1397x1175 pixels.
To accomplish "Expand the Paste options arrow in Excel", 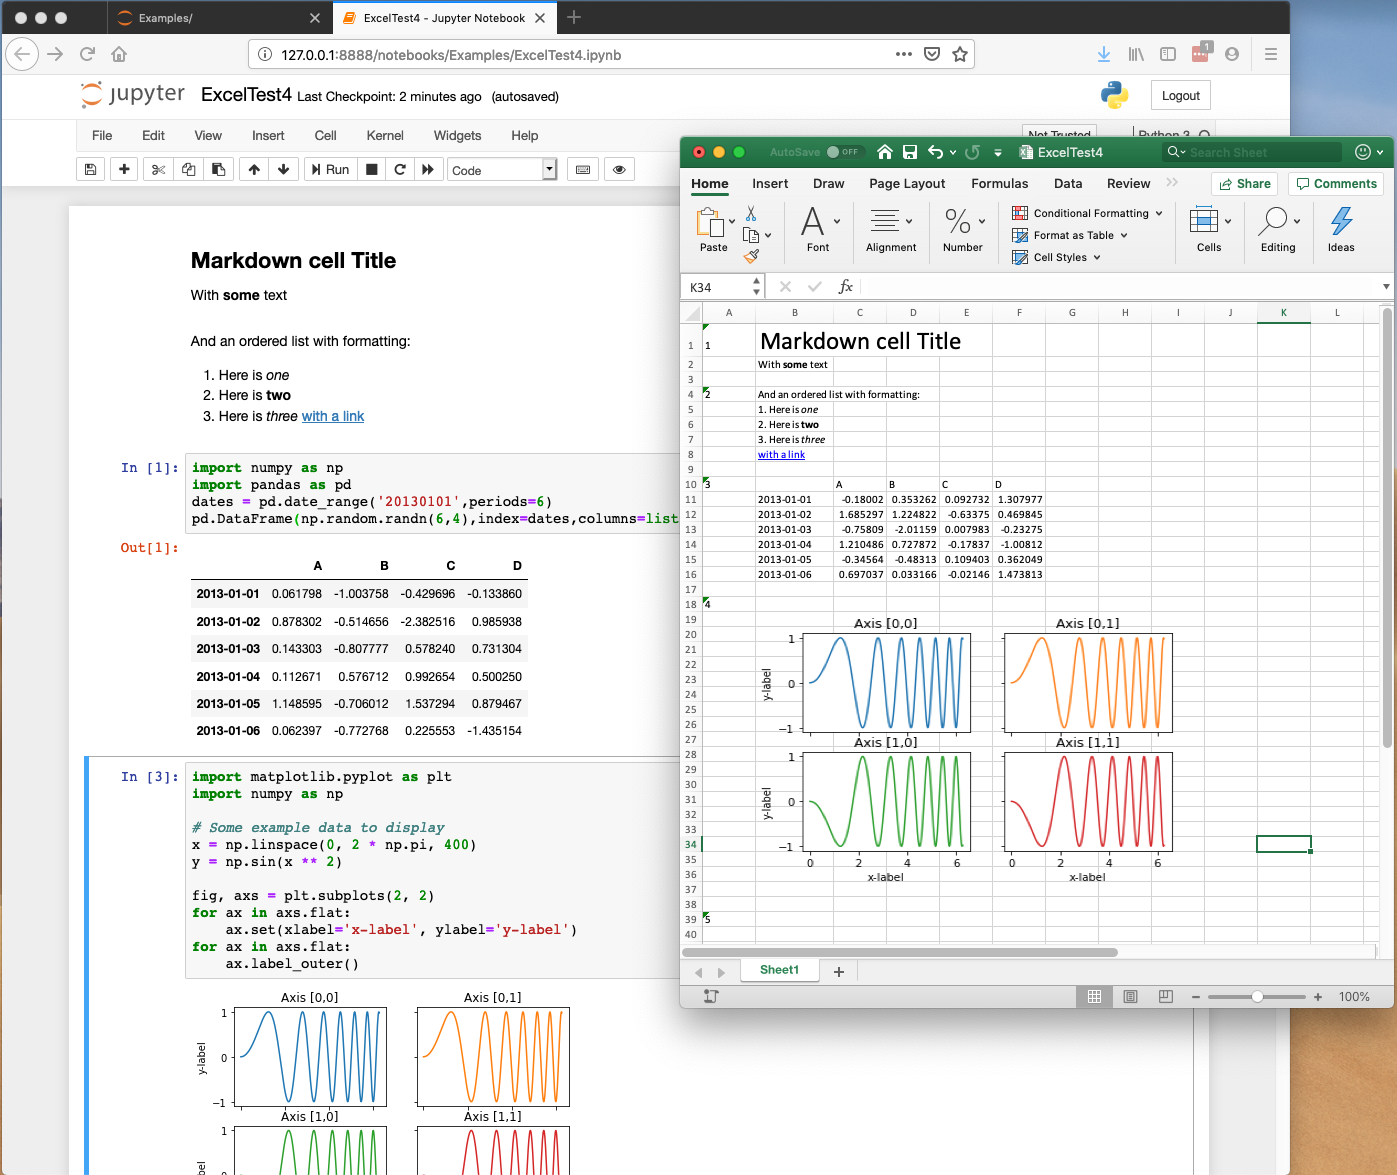I will (x=733, y=221).
